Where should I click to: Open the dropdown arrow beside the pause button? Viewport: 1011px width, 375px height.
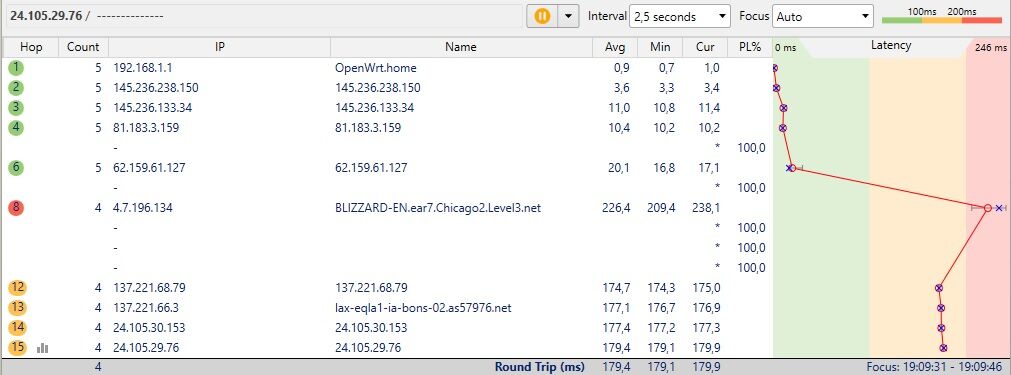tap(568, 16)
